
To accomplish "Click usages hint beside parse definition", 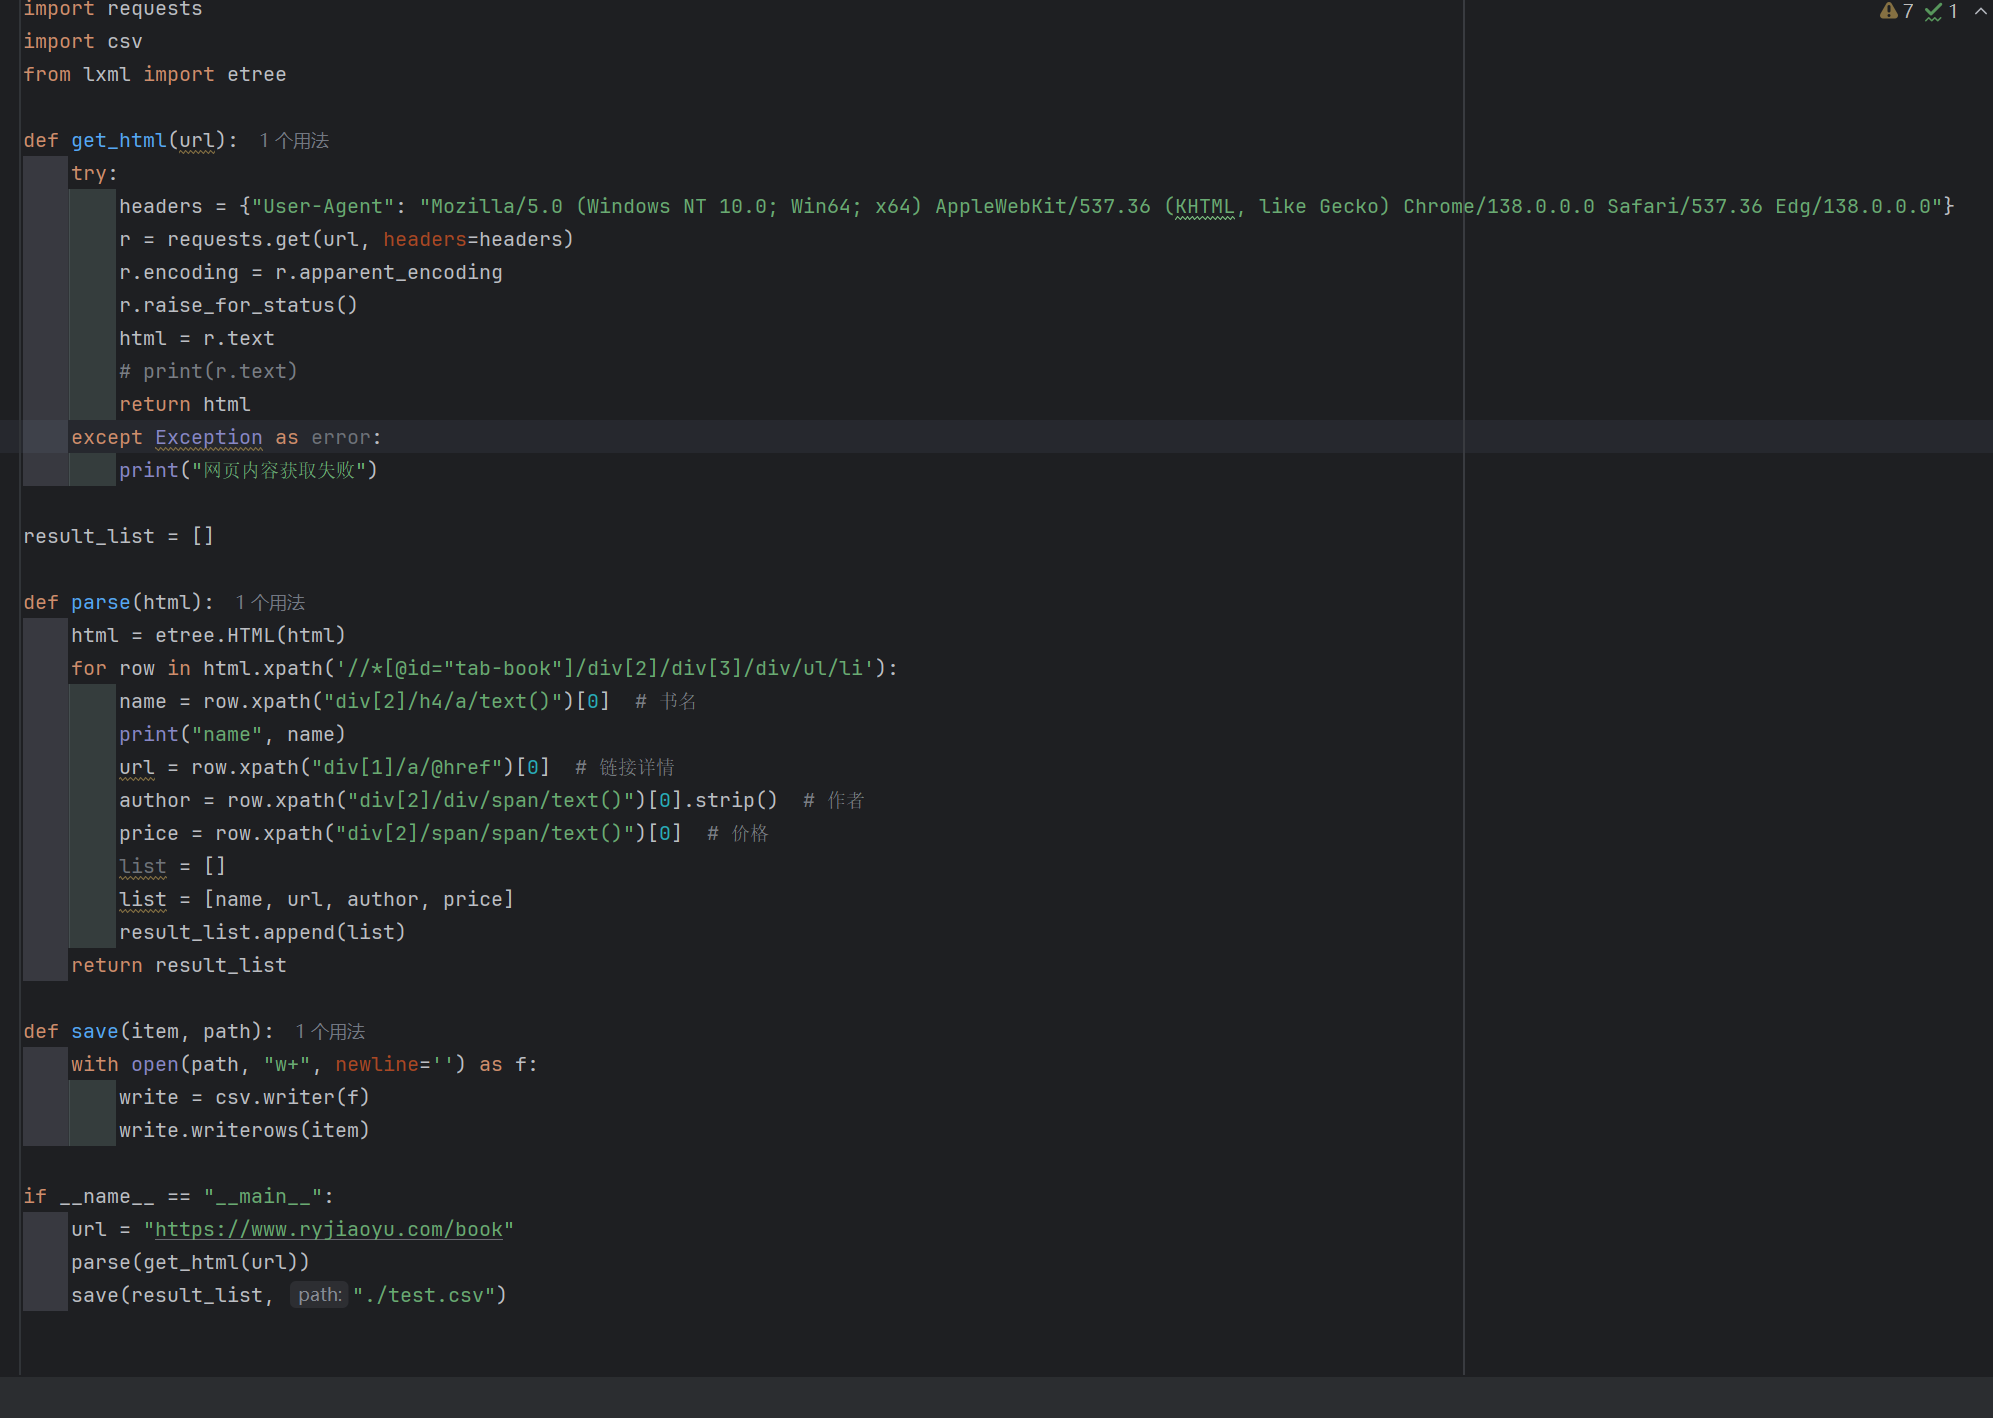I will pyautogui.click(x=270, y=603).
